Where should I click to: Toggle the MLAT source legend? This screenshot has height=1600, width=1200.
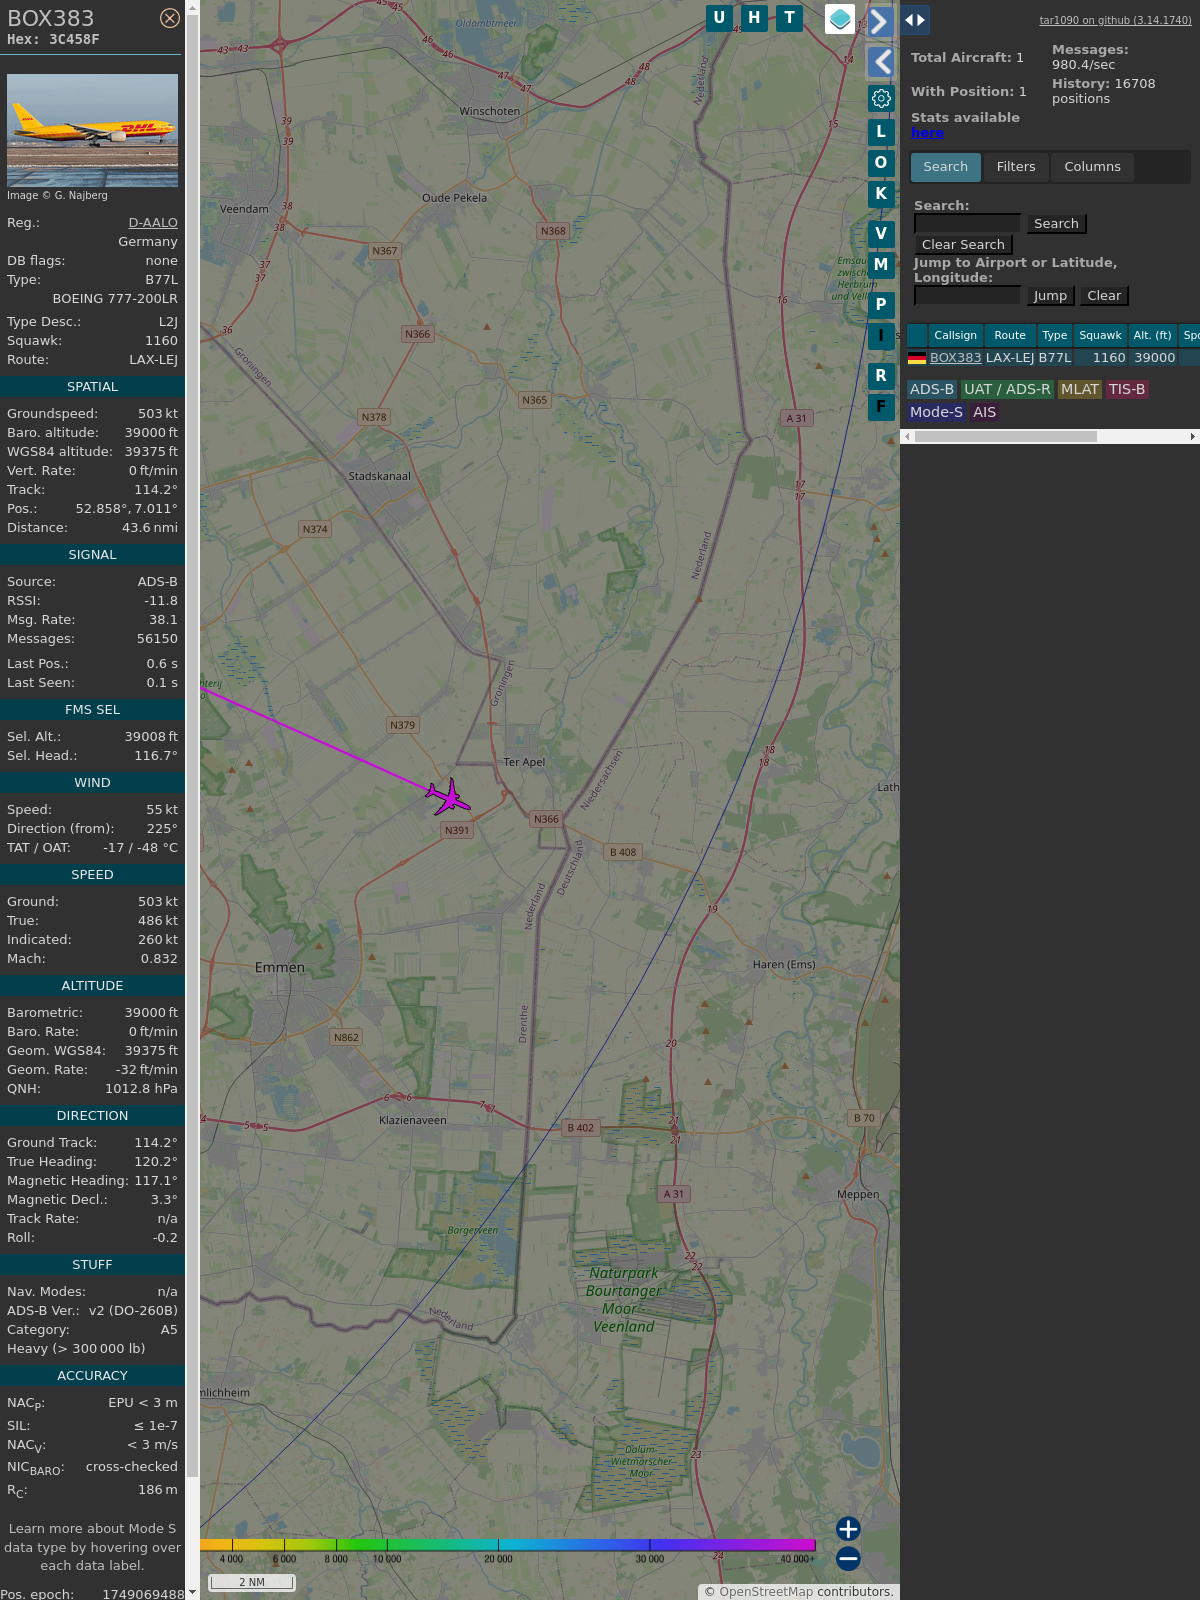(x=1080, y=390)
